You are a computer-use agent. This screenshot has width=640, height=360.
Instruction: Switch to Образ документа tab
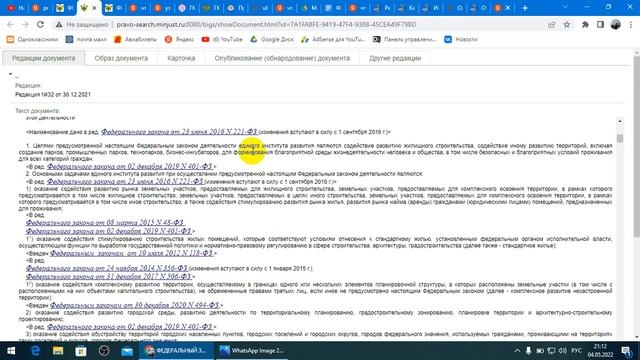tap(121, 58)
